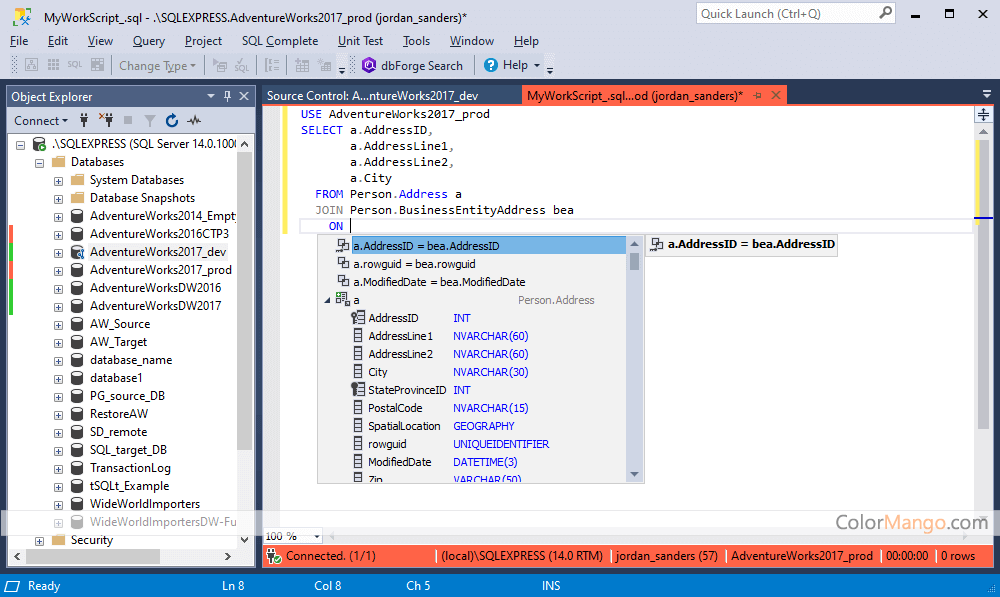
Task: Open the Help toolbar dropdown arrow
Action: [536, 65]
